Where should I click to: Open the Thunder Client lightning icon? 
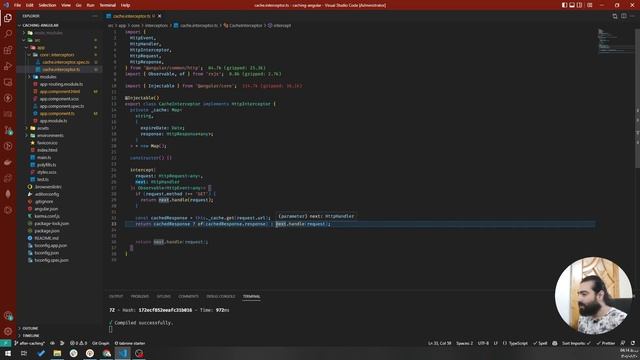tap(8, 98)
